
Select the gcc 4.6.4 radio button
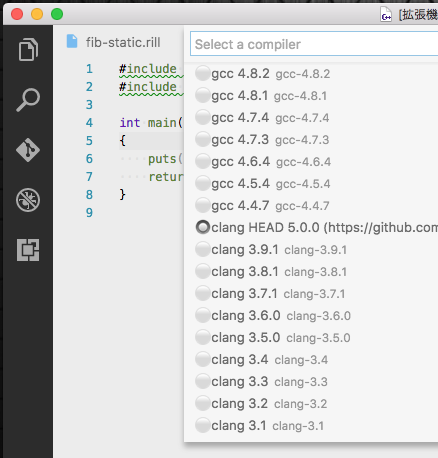[203, 161]
